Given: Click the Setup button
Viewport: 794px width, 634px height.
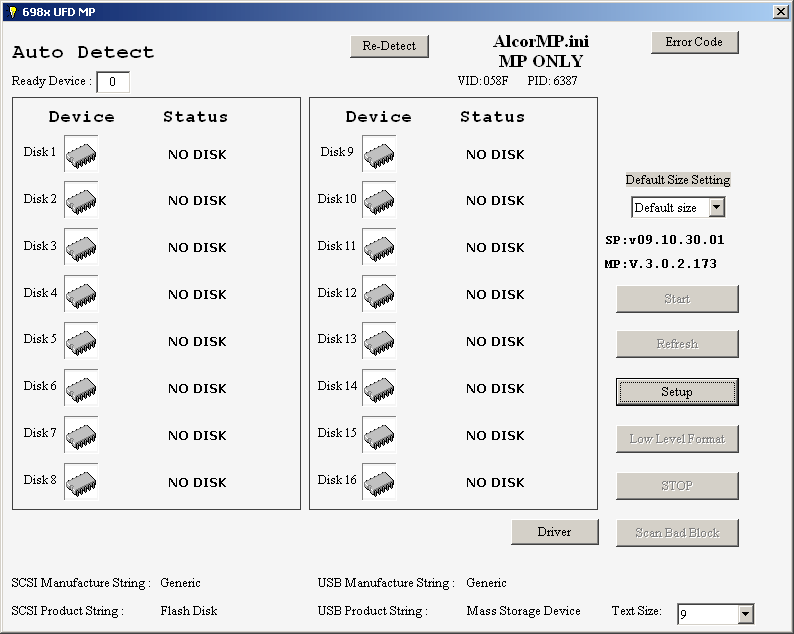Looking at the screenshot, I should [677, 392].
